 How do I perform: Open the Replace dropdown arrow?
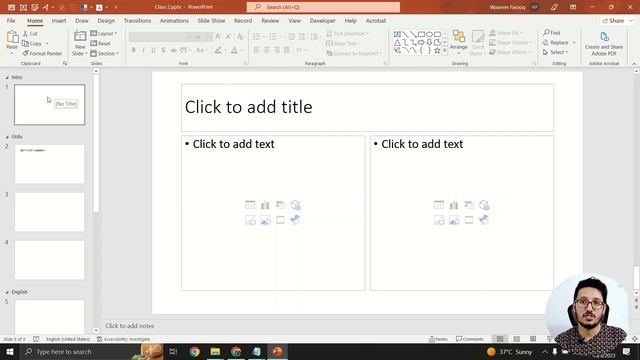[x=574, y=42]
